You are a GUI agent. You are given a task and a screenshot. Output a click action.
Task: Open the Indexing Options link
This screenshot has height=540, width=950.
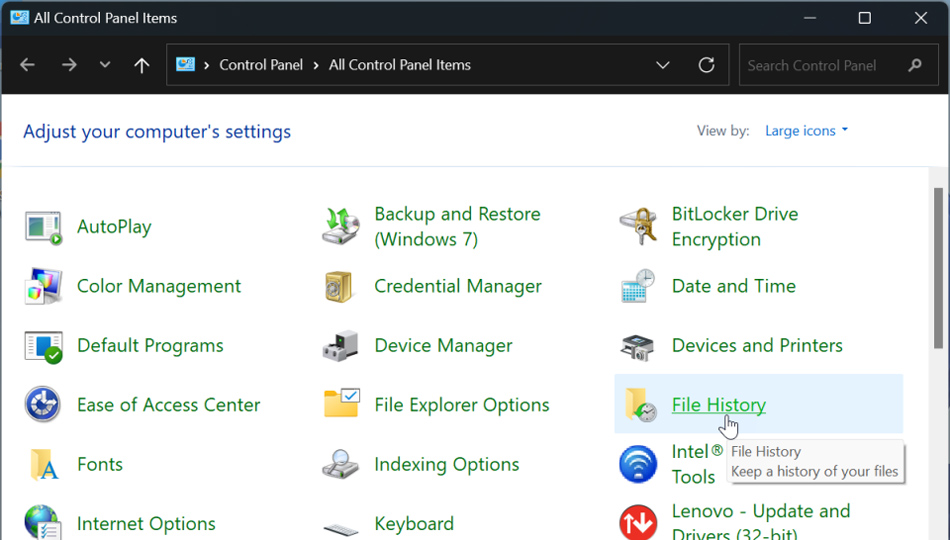[446, 465]
